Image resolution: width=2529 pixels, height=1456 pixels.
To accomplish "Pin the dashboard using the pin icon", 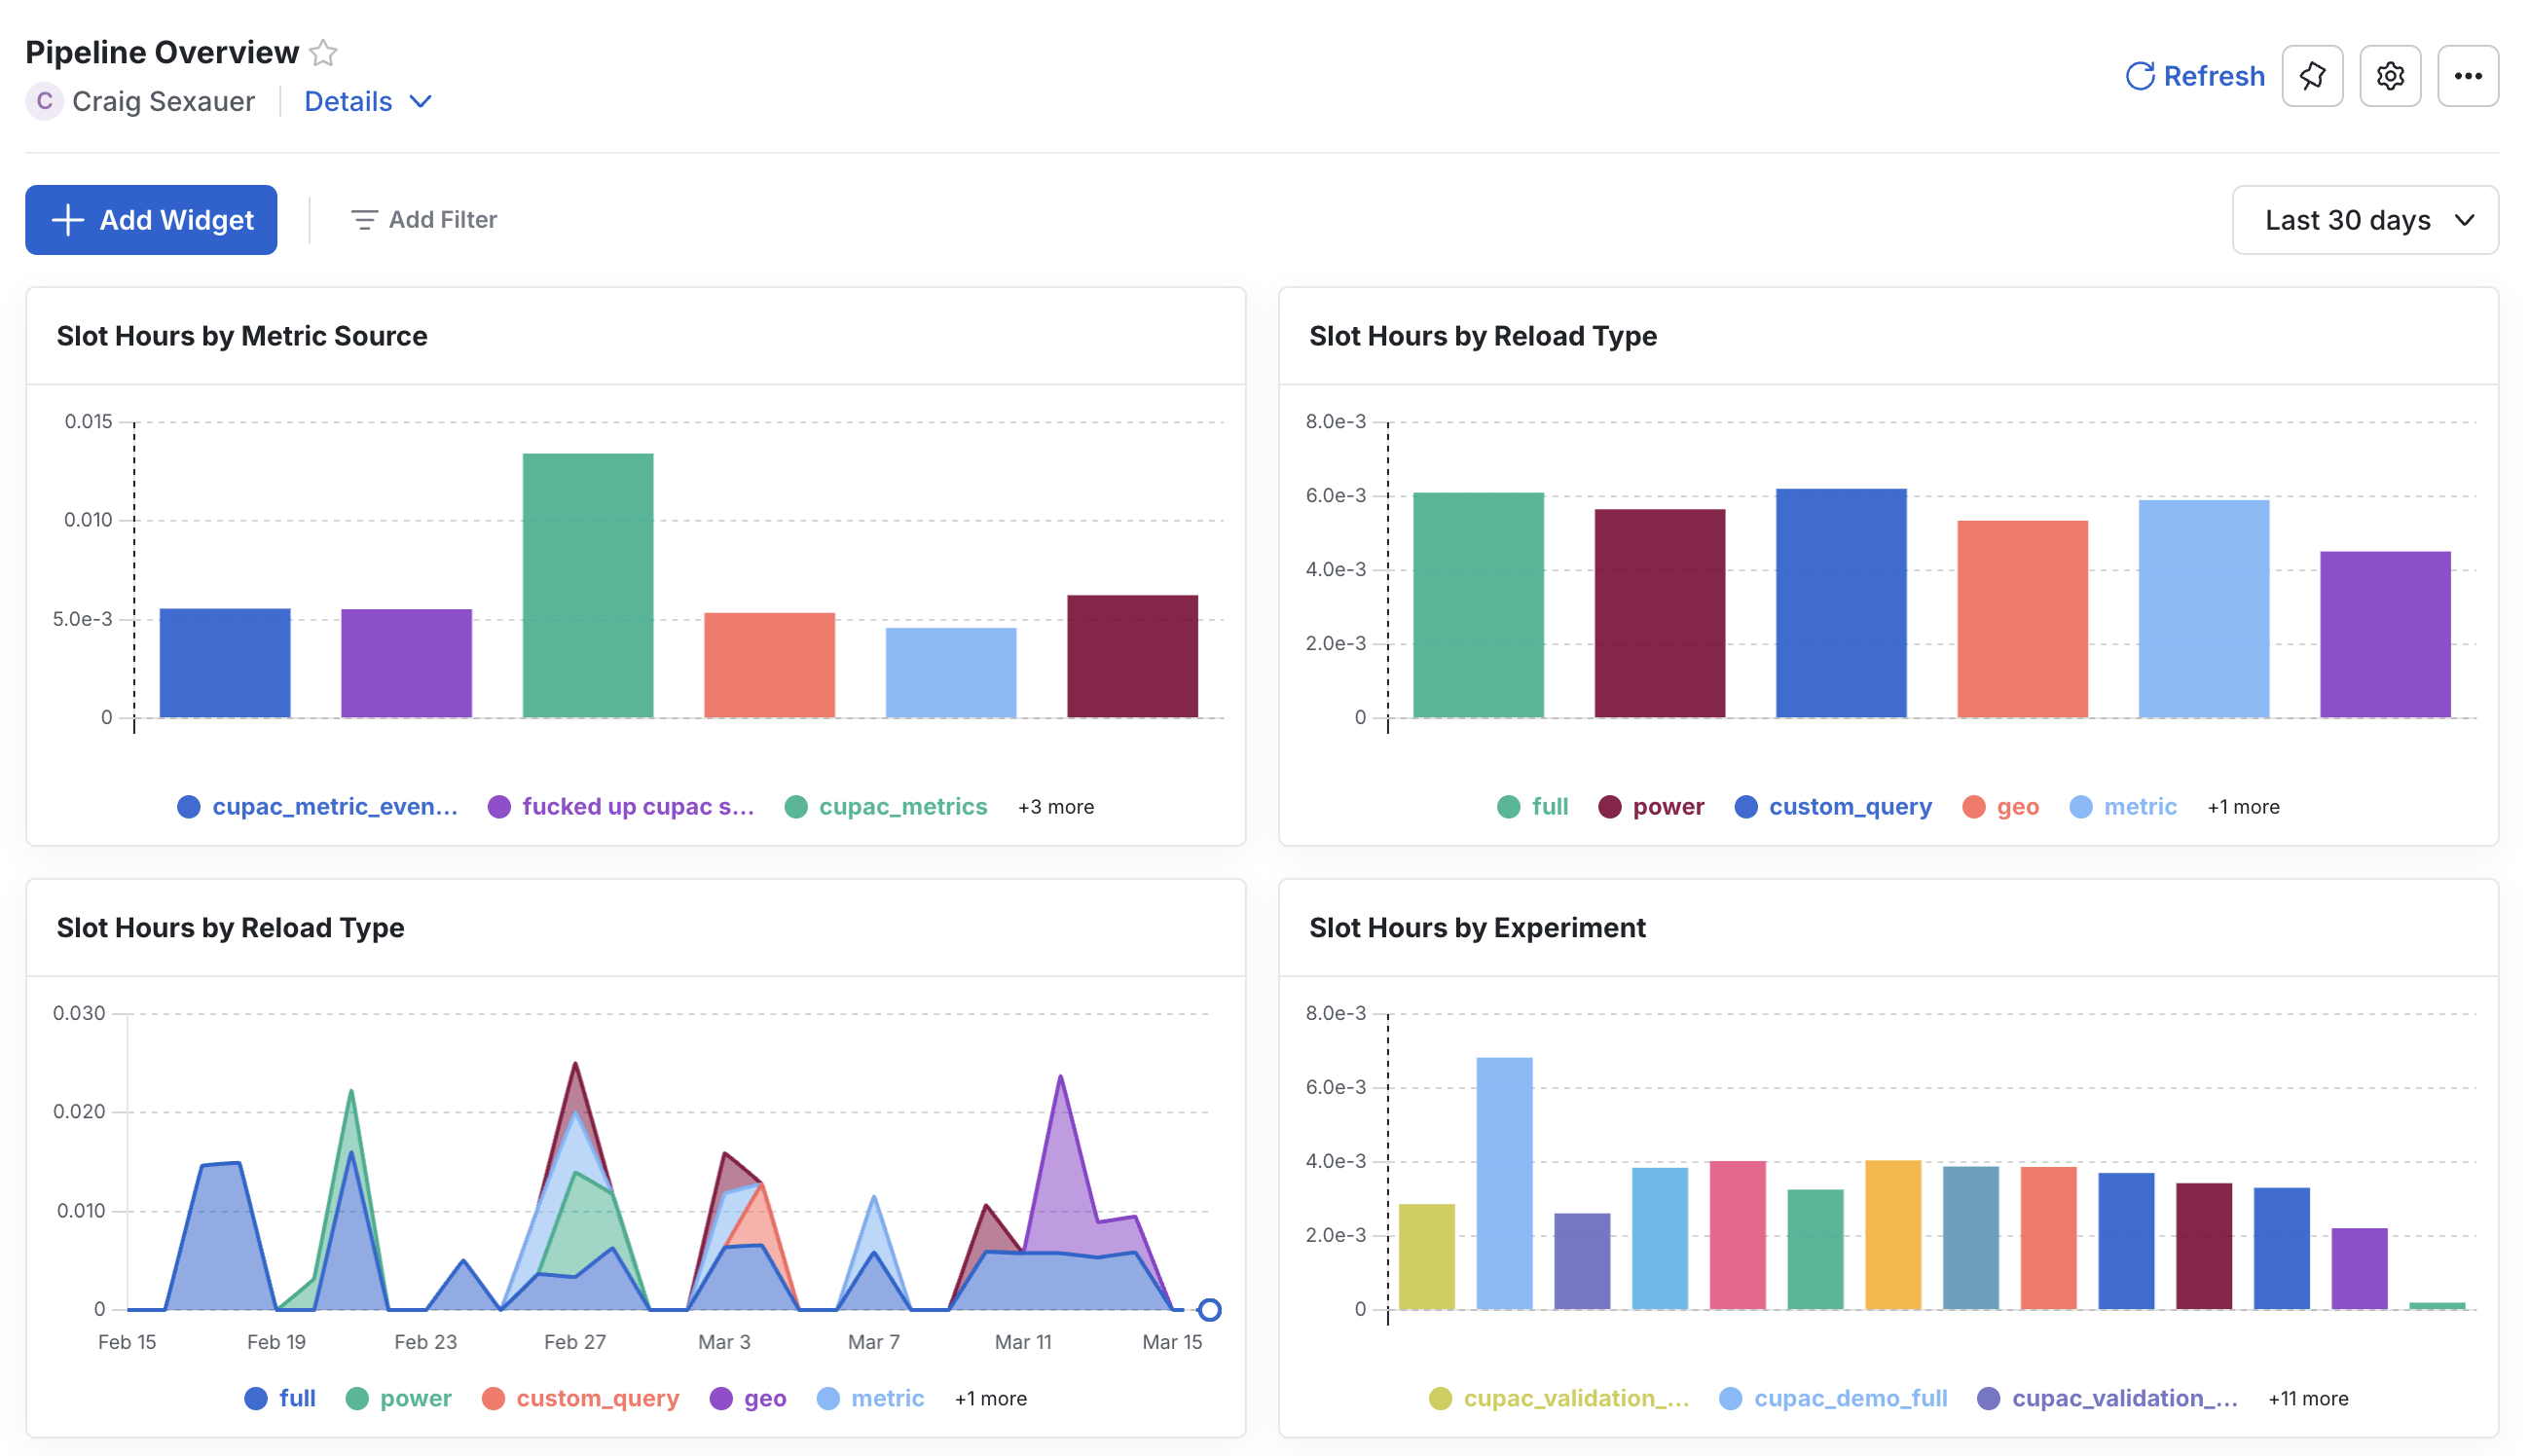I will click(2312, 75).
